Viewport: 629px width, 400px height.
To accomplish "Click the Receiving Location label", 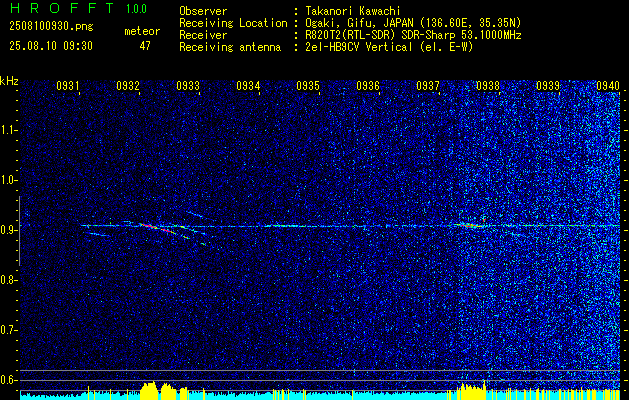I will (233, 23).
